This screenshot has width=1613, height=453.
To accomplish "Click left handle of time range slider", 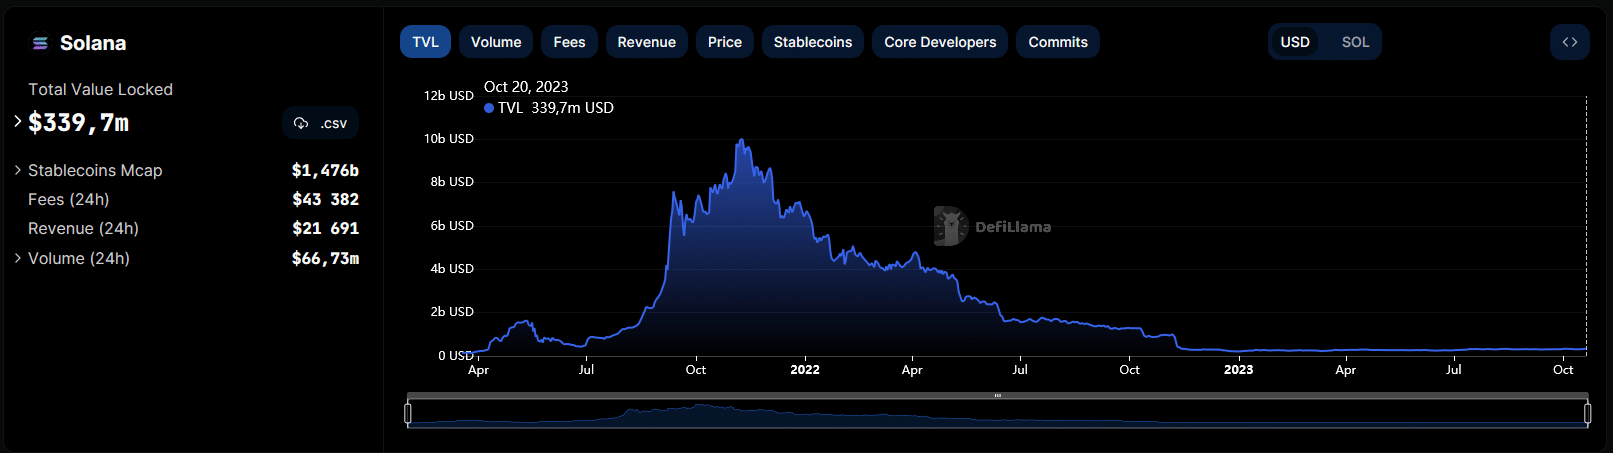I will 408,413.
